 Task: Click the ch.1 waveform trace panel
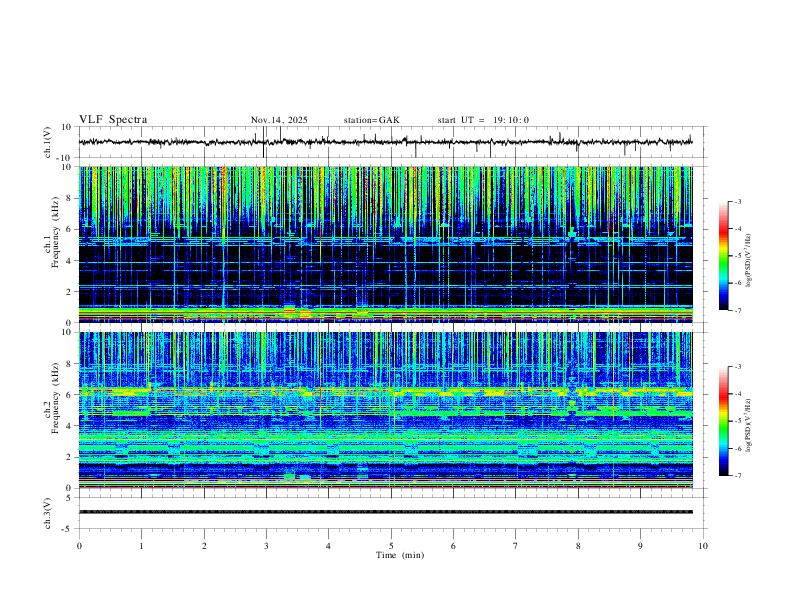393,142
